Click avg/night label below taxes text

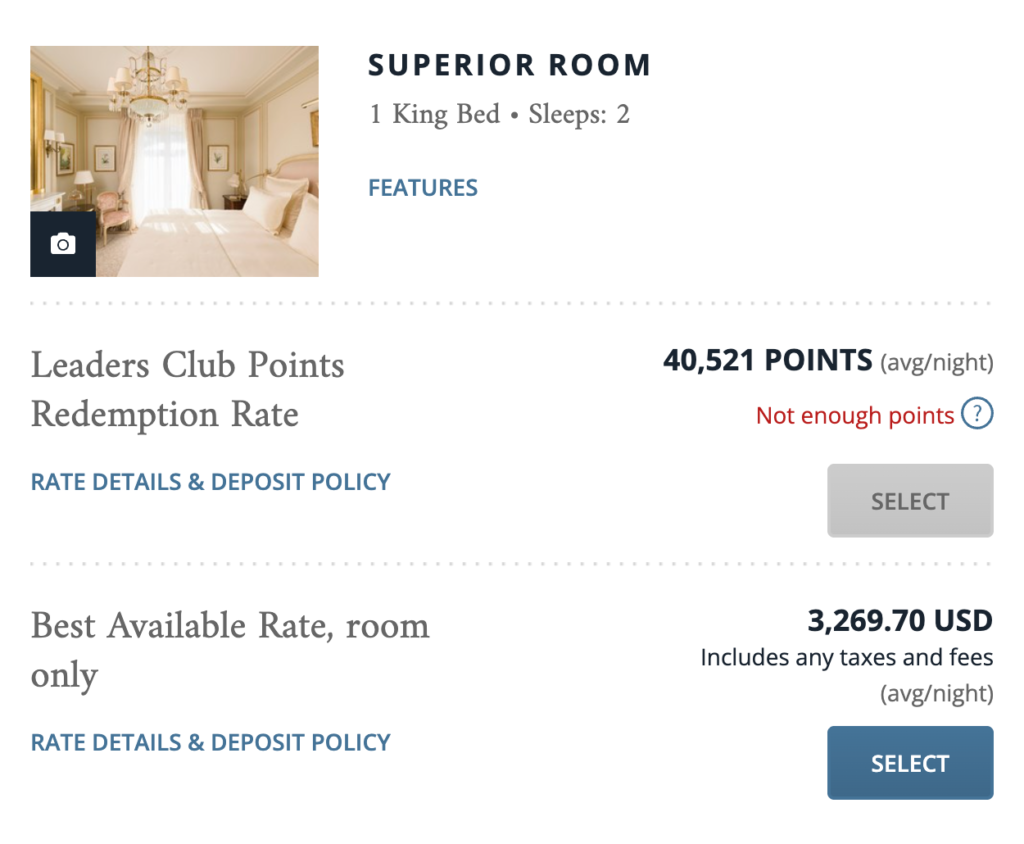(936, 693)
